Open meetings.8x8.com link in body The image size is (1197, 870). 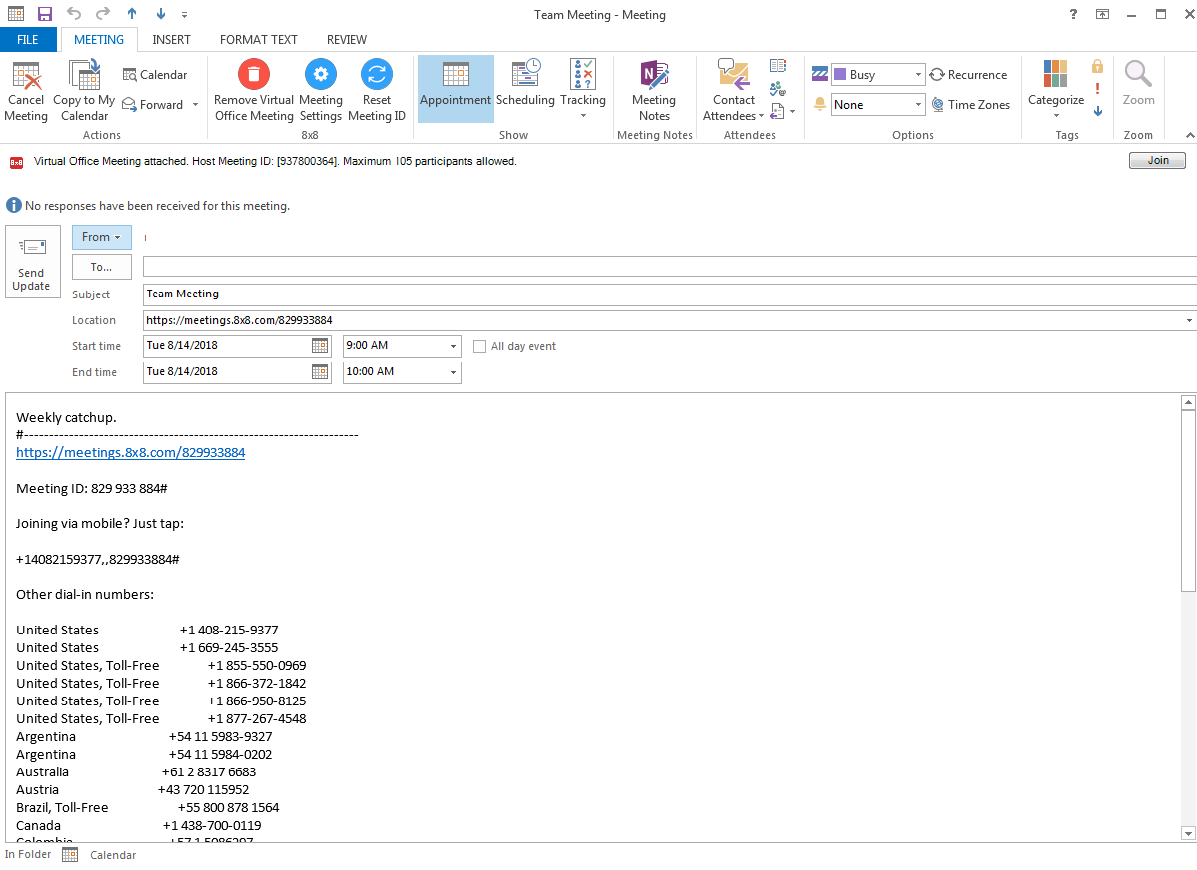(x=131, y=453)
